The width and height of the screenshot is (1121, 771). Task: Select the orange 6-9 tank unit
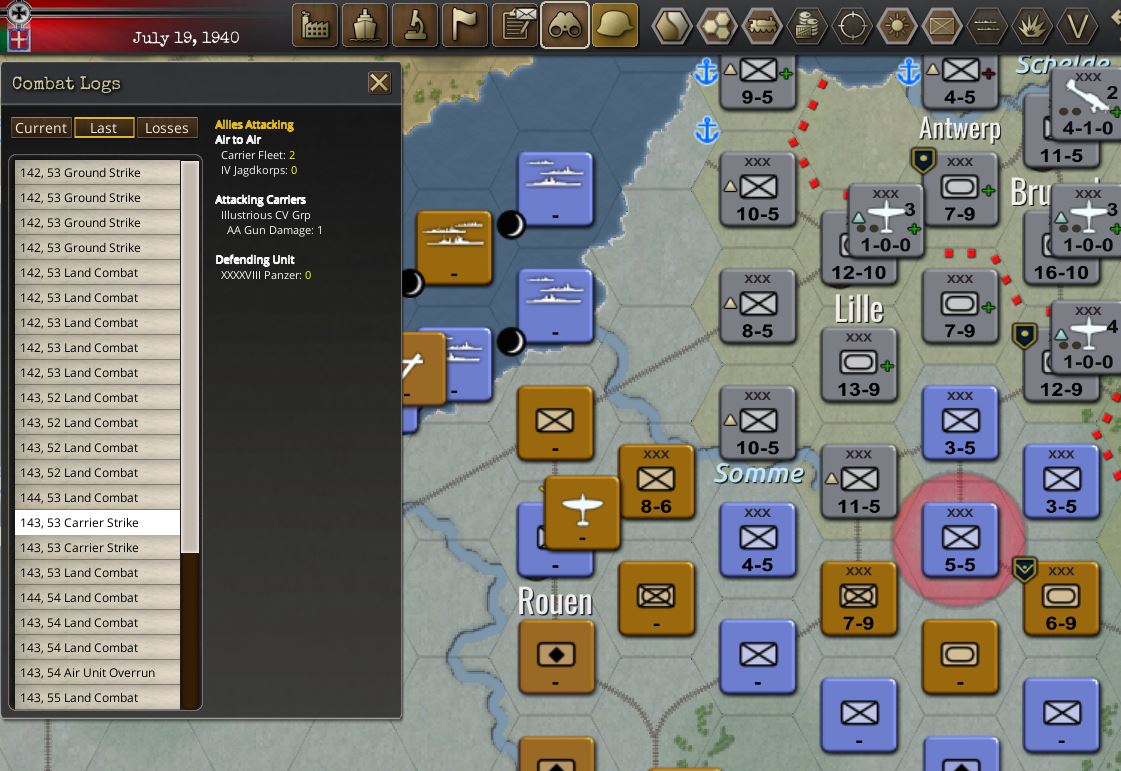(x=1061, y=599)
